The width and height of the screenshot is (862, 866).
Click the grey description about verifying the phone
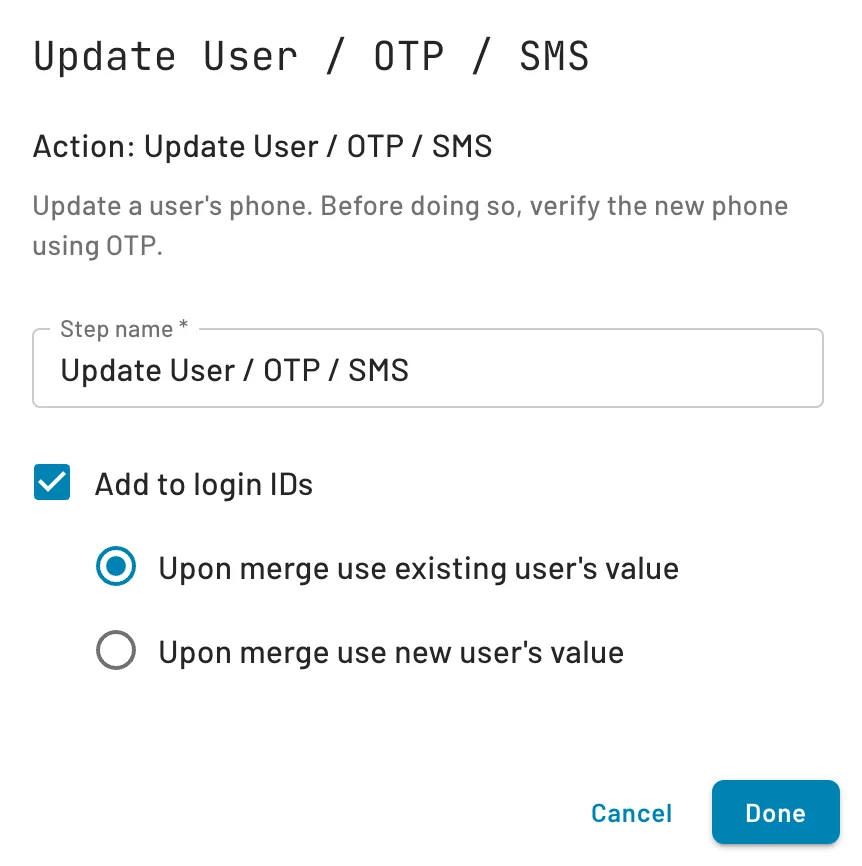pos(410,208)
